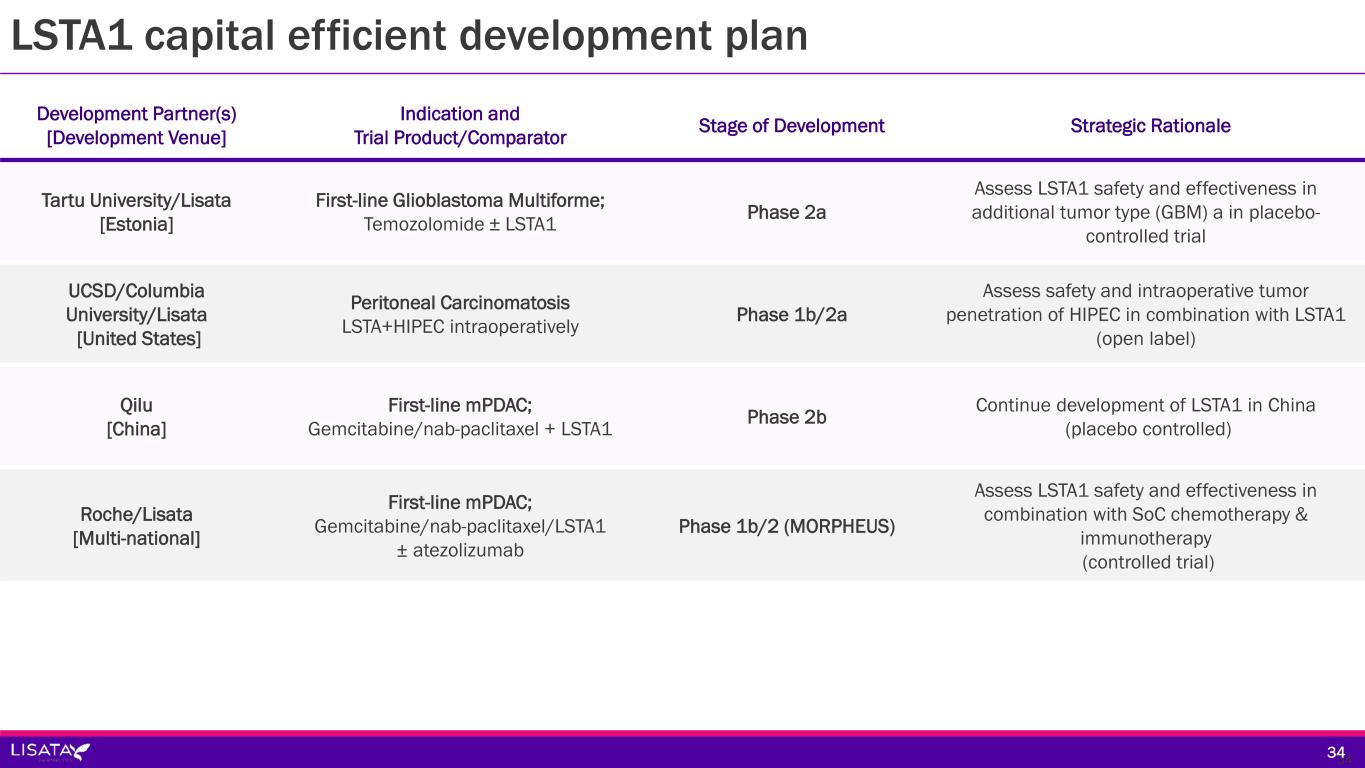
Task: Click 'LSTA+HIPEC intraoperatively' text
Action: (x=460, y=327)
